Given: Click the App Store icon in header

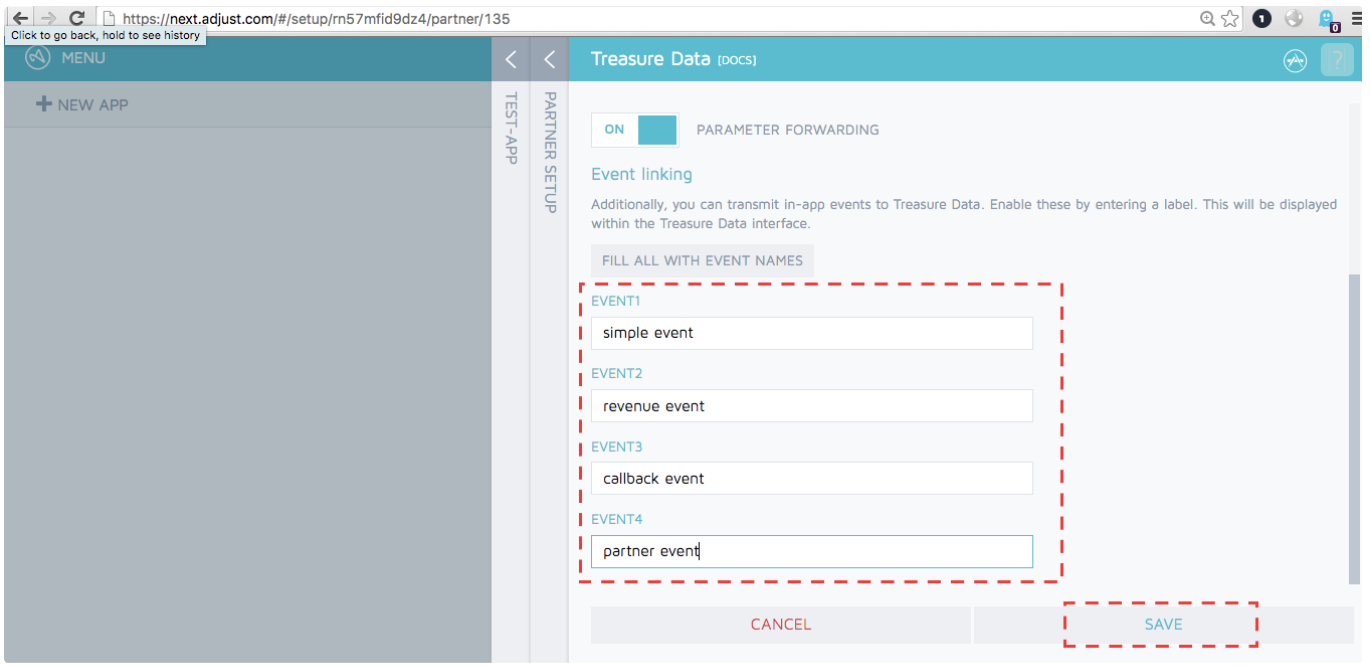Looking at the screenshot, I should [x=1295, y=61].
